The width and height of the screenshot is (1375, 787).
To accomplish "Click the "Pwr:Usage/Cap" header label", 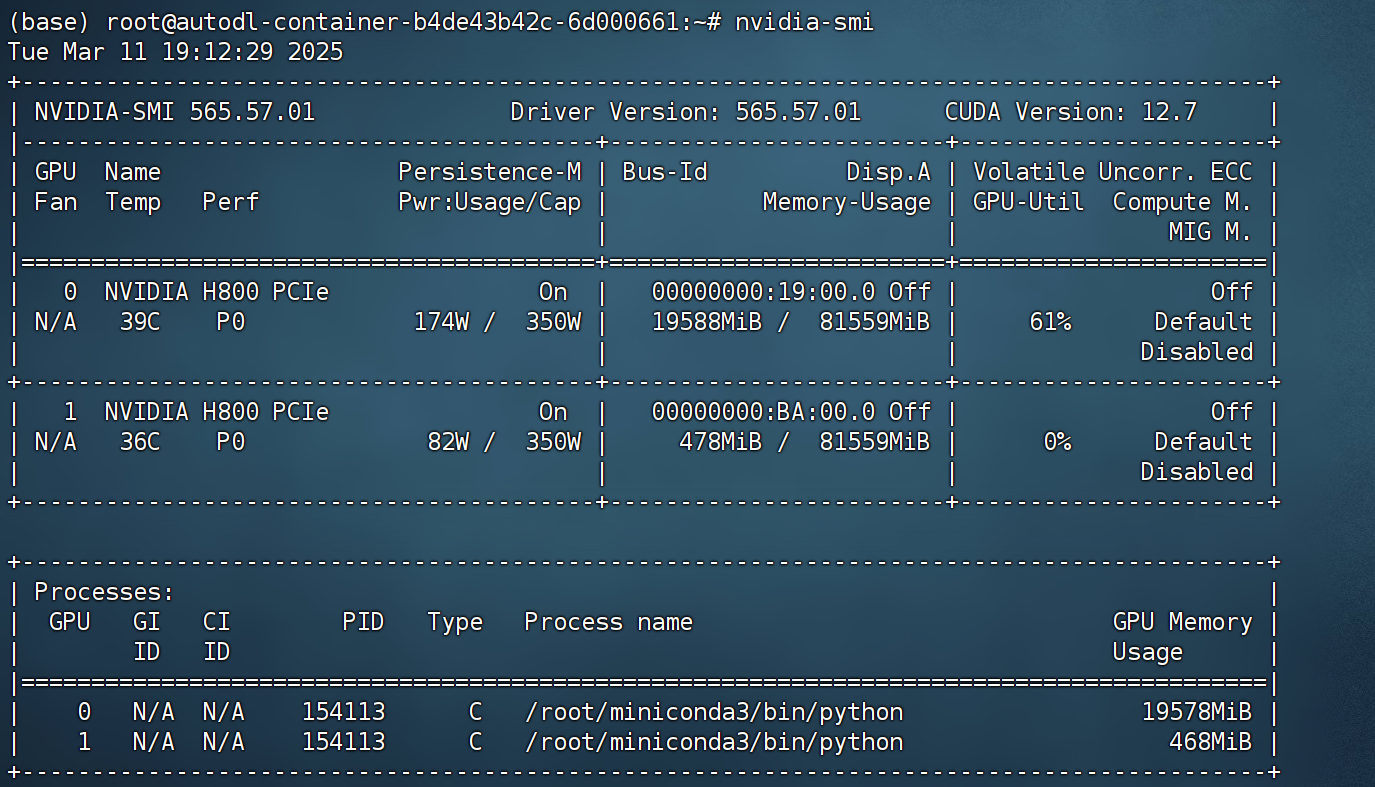I will 490,202.
